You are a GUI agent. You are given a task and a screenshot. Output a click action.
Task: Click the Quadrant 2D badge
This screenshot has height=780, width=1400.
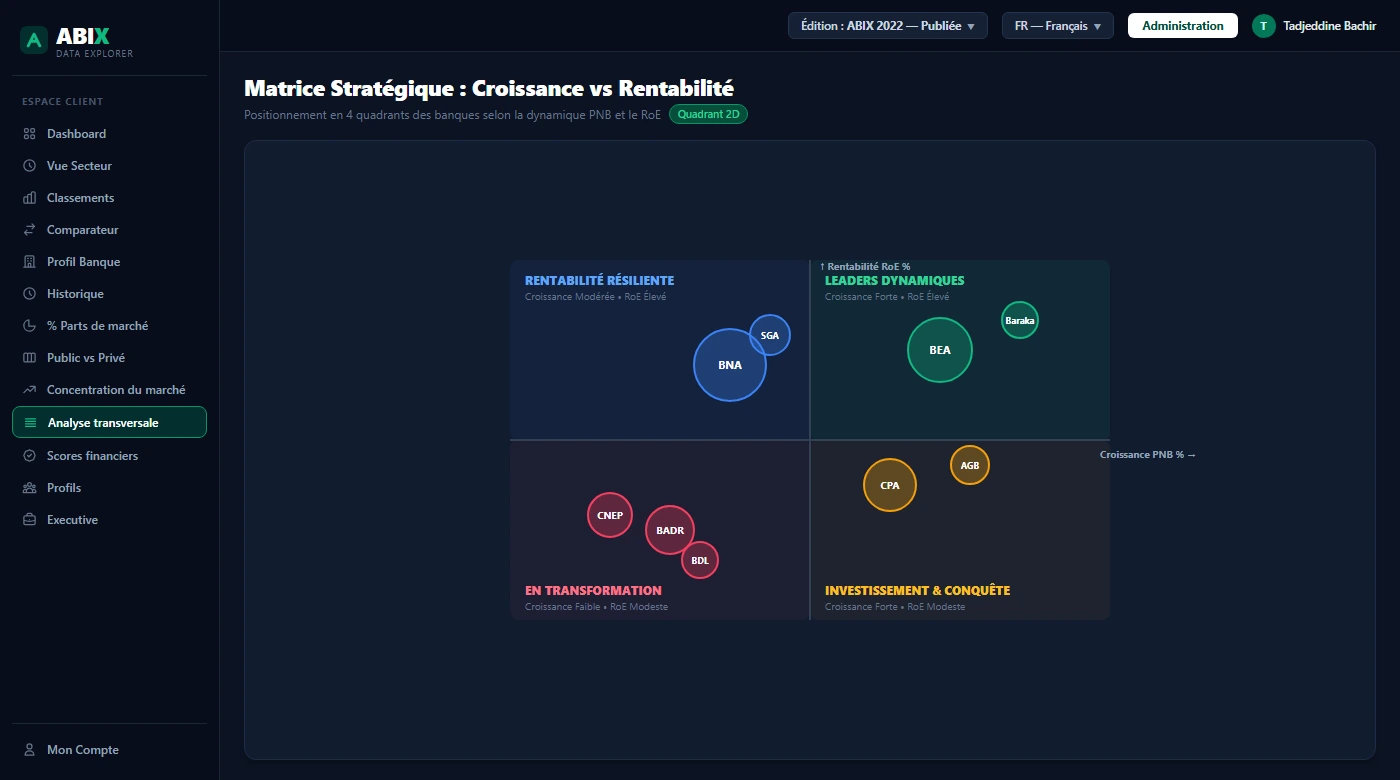coord(708,114)
